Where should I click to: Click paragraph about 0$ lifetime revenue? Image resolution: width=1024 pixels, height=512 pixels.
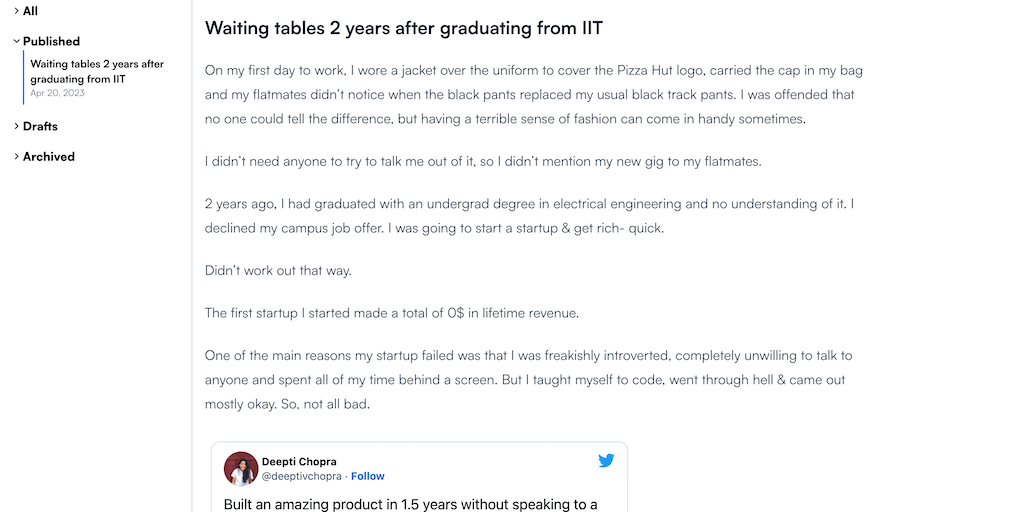click(392, 313)
